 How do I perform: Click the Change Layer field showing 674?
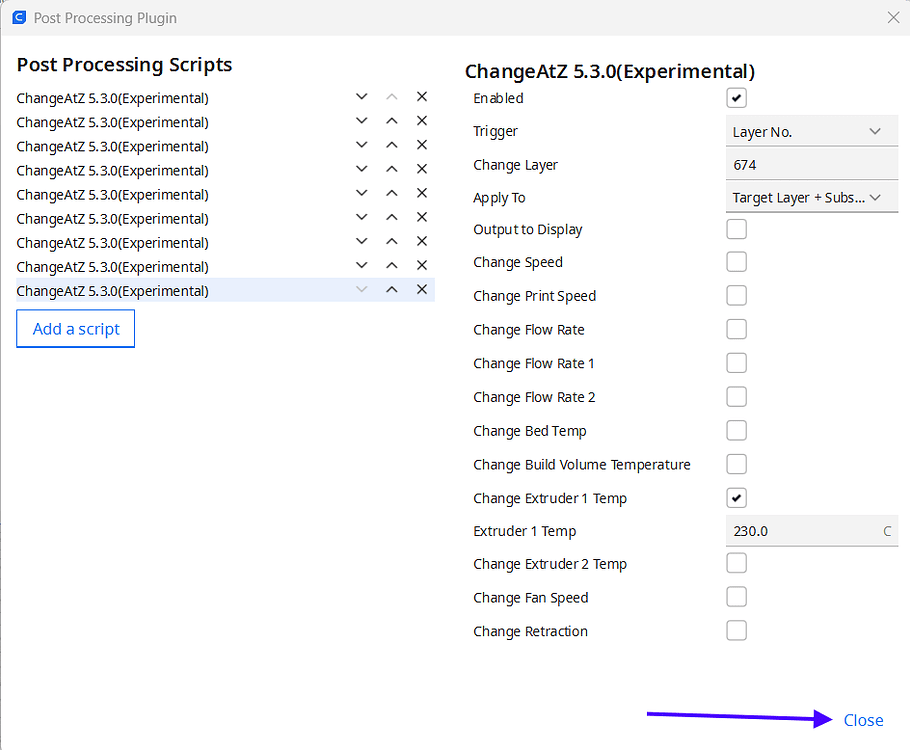pos(810,165)
